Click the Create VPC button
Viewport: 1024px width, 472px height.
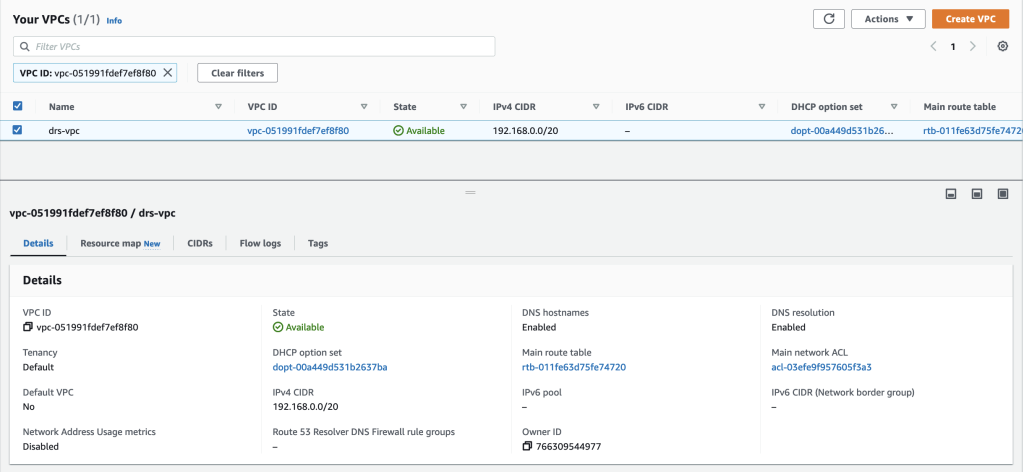click(x=970, y=19)
